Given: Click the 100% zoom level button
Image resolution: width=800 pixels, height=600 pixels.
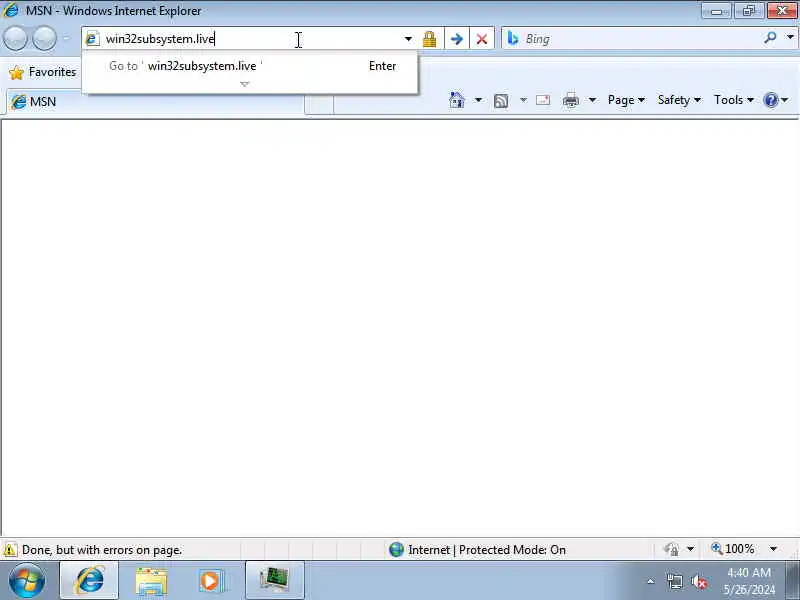Looking at the screenshot, I should (733, 549).
